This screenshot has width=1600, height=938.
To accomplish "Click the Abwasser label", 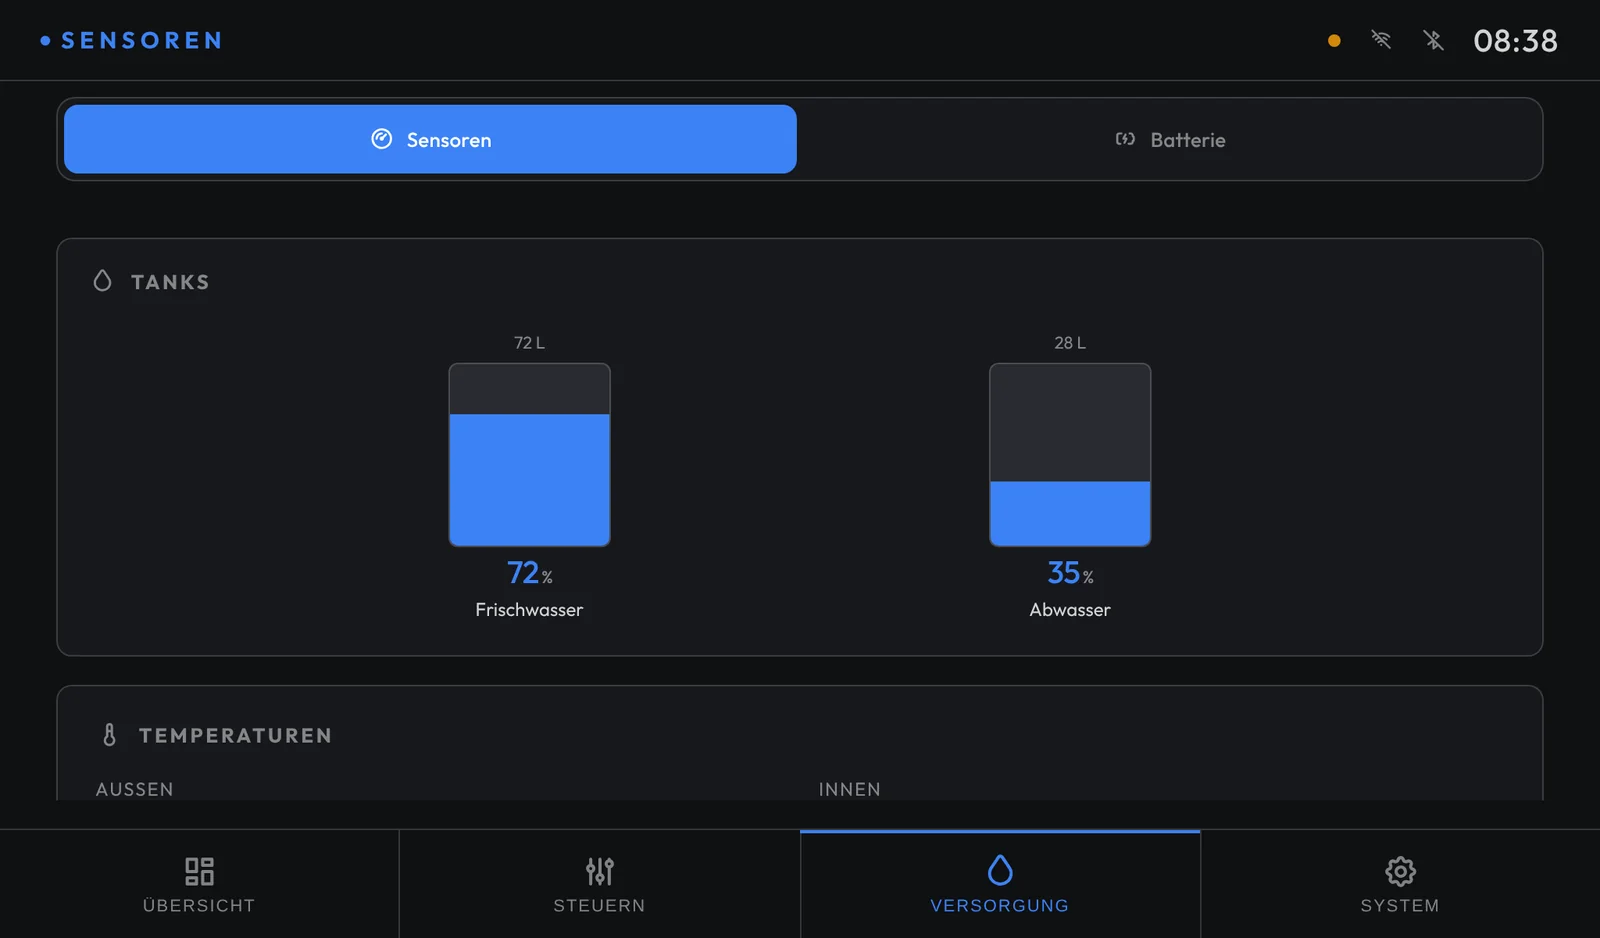I will pyautogui.click(x=1070, y=610).
